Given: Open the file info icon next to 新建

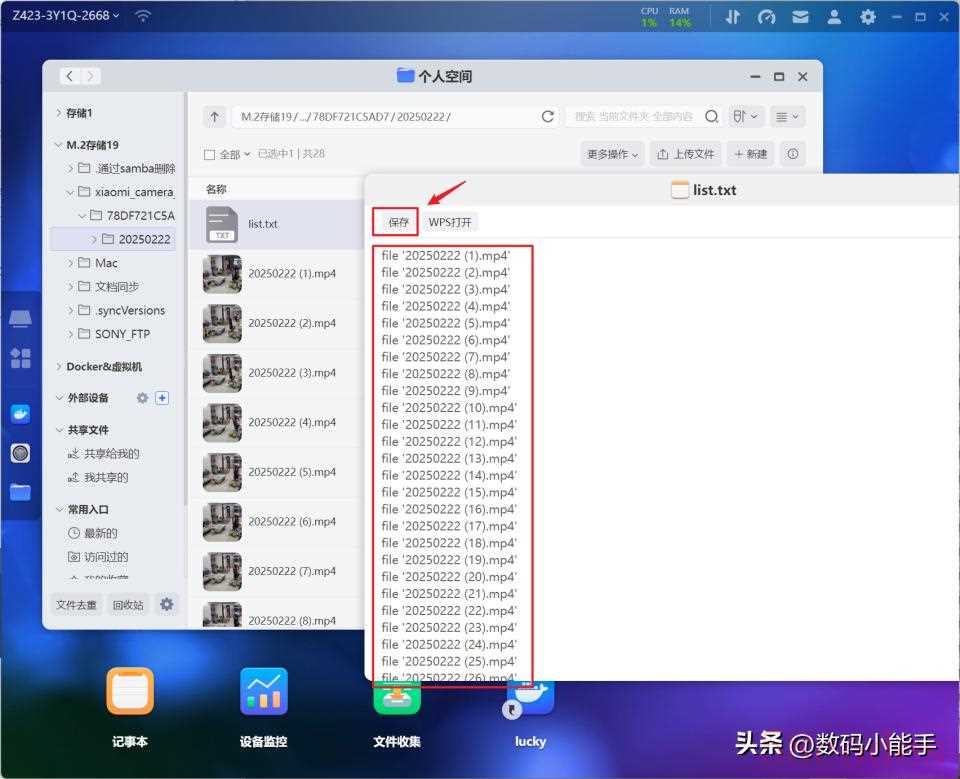Looking at the screenshot, I should pyautogui.click(x=792, y=154).
